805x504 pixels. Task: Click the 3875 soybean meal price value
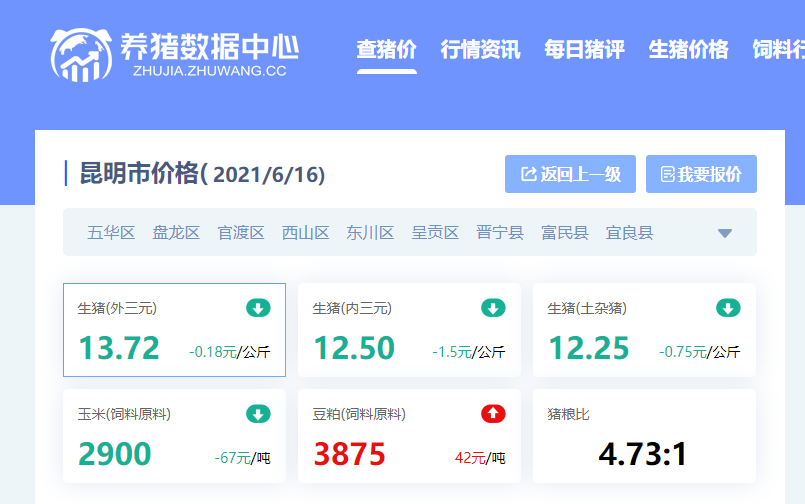coord(350,454)
